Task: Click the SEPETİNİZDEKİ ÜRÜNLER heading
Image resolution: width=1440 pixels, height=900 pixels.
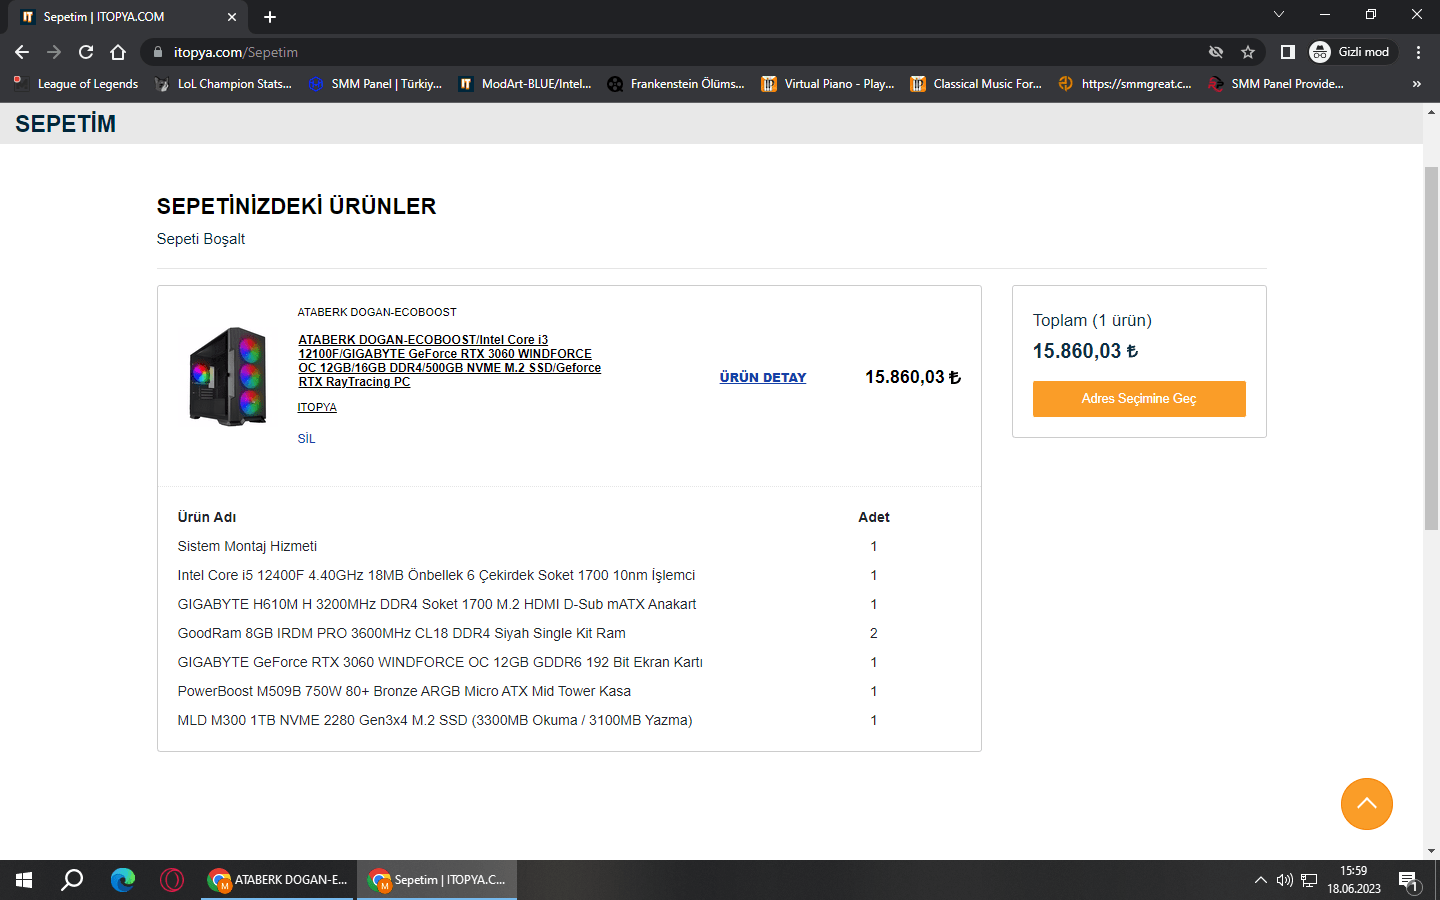Action: click(x=297, y=206)
